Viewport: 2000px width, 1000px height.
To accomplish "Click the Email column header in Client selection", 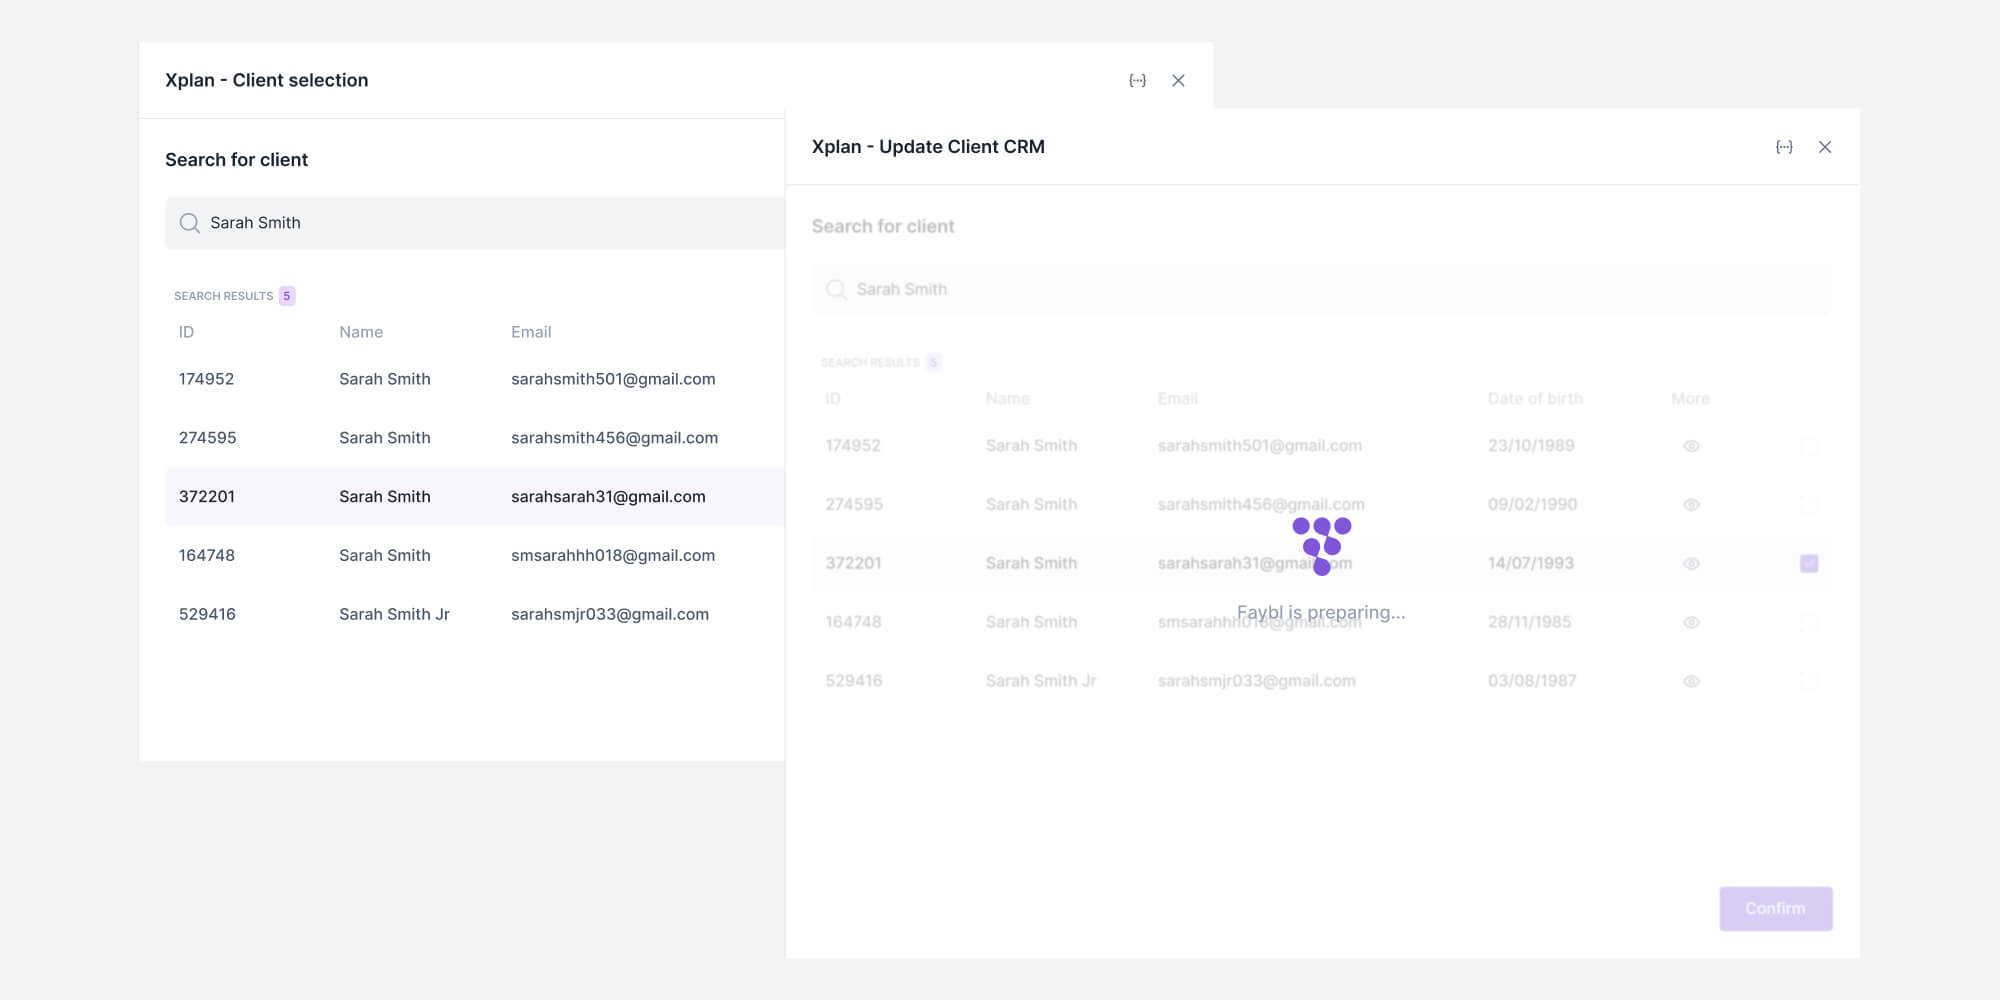I will tap(531, 332).
